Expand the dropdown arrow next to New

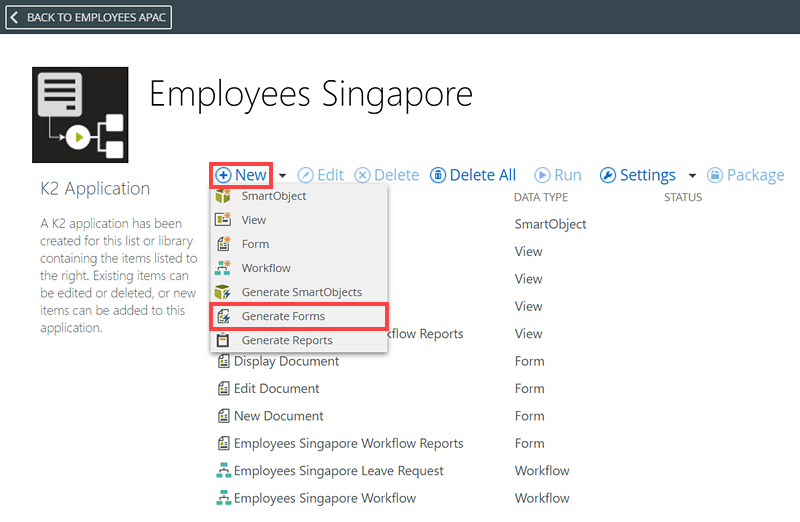pos(282,176)
